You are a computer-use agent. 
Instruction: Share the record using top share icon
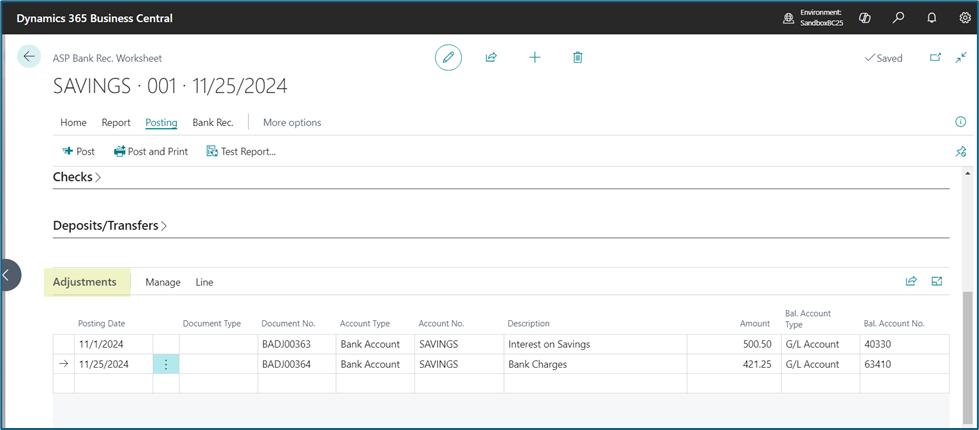click(491, 57)
